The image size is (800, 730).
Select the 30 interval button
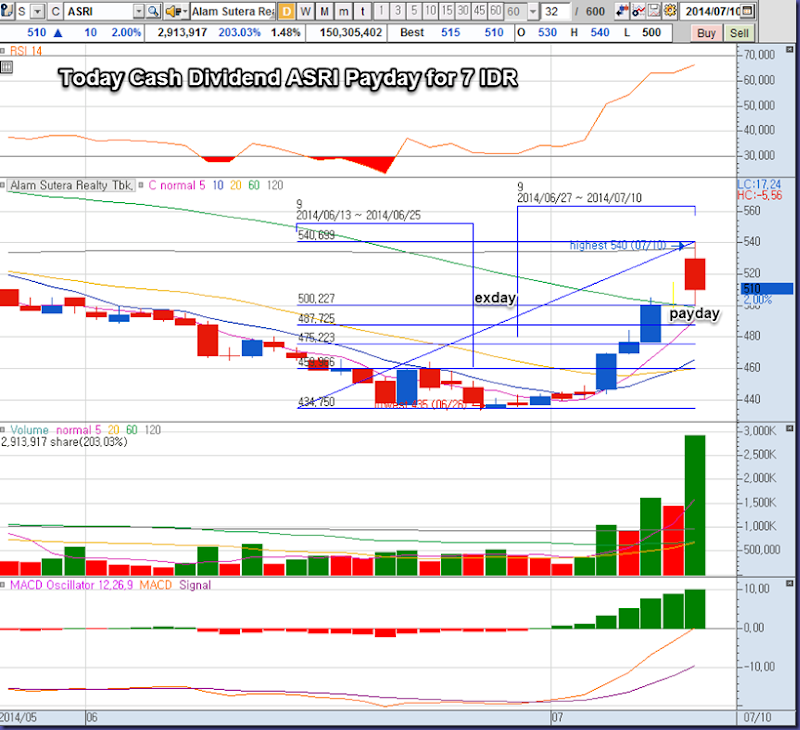463,11
